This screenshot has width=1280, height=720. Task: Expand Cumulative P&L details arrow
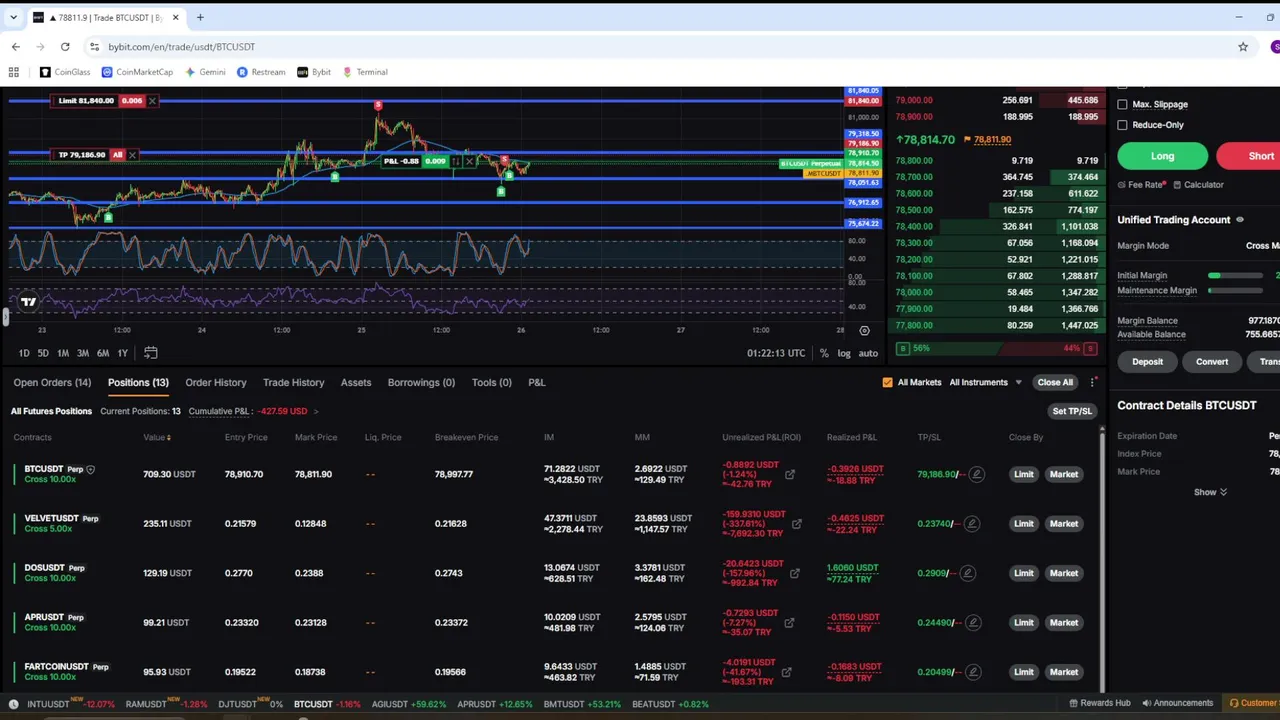click(316, 411)
